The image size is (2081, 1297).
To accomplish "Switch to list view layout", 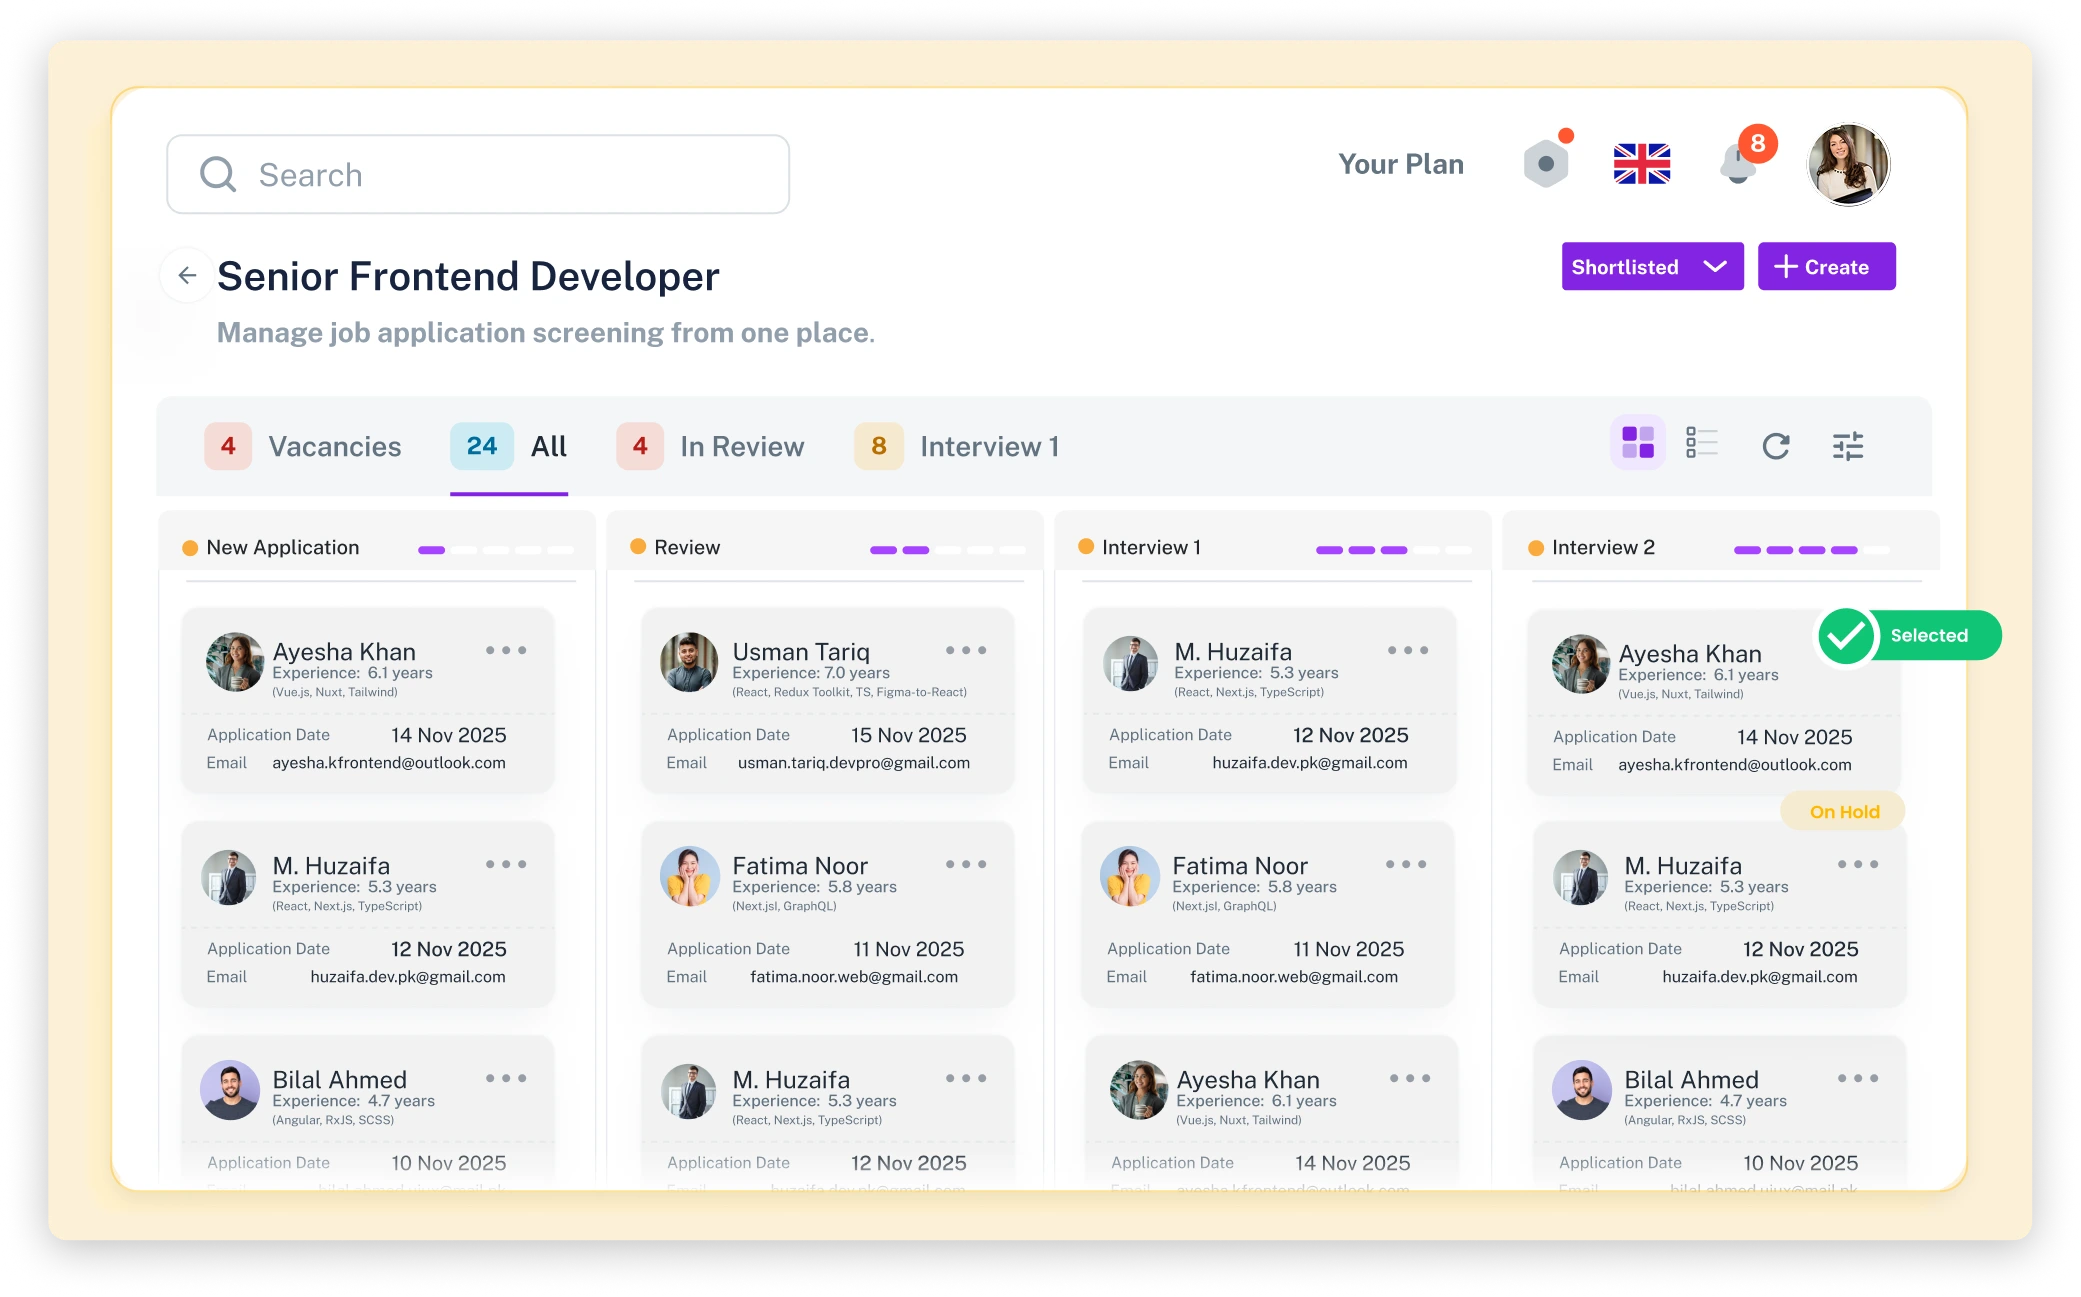I will point(1701,442).
